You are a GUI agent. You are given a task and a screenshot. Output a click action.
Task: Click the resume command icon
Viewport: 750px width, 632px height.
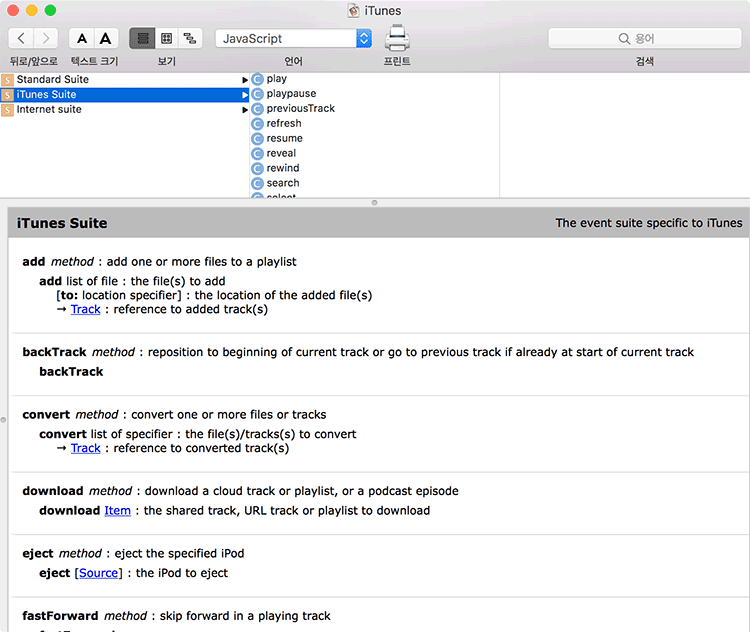click(x=257, y=139)
